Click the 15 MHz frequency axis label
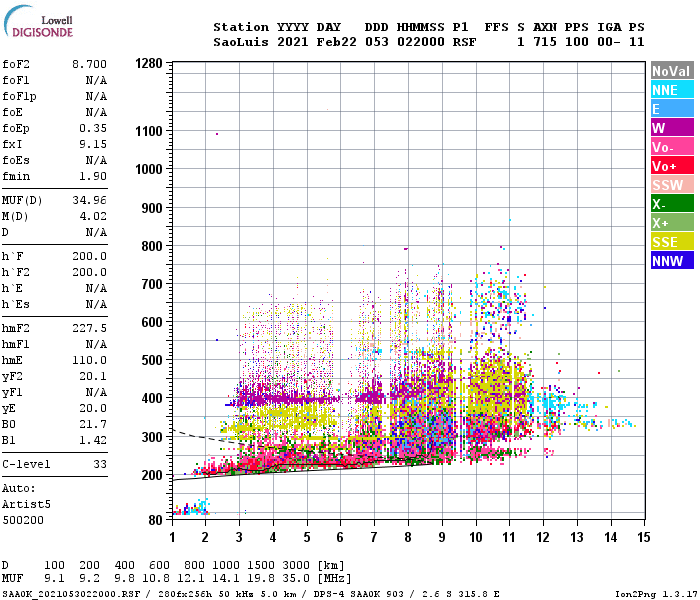Image resolution: width=700 pixels, height=600 pixels. click(643, 537)
